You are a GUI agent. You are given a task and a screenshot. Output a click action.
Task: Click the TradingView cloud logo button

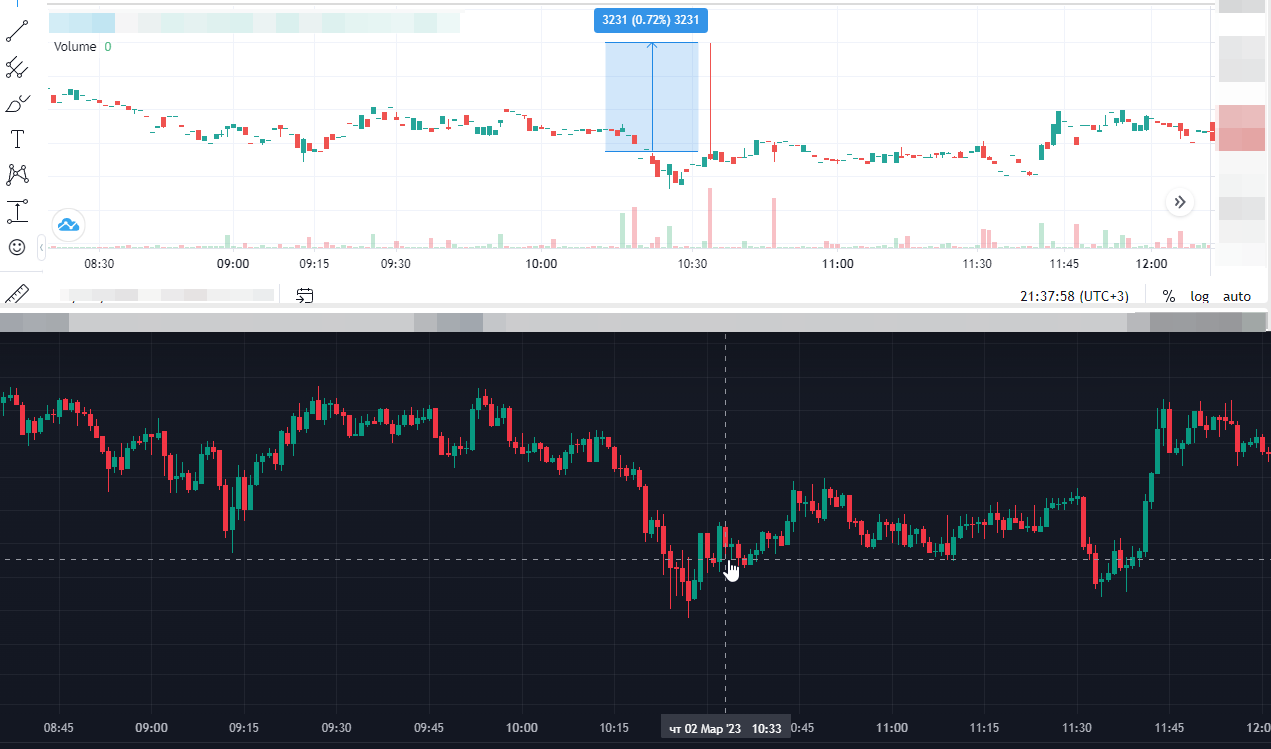pos(69,224)
